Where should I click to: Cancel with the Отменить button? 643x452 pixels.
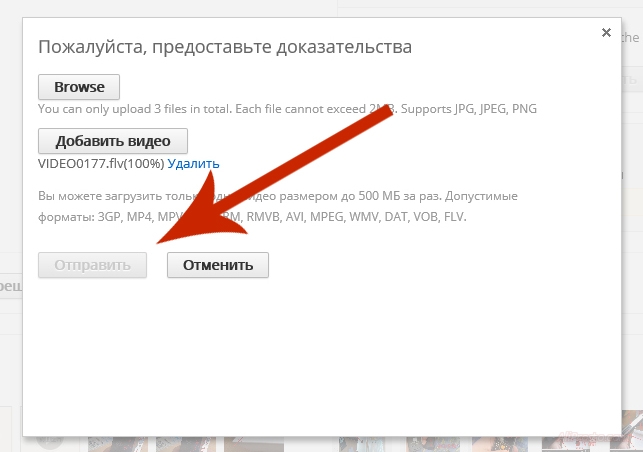pos(217,265)
